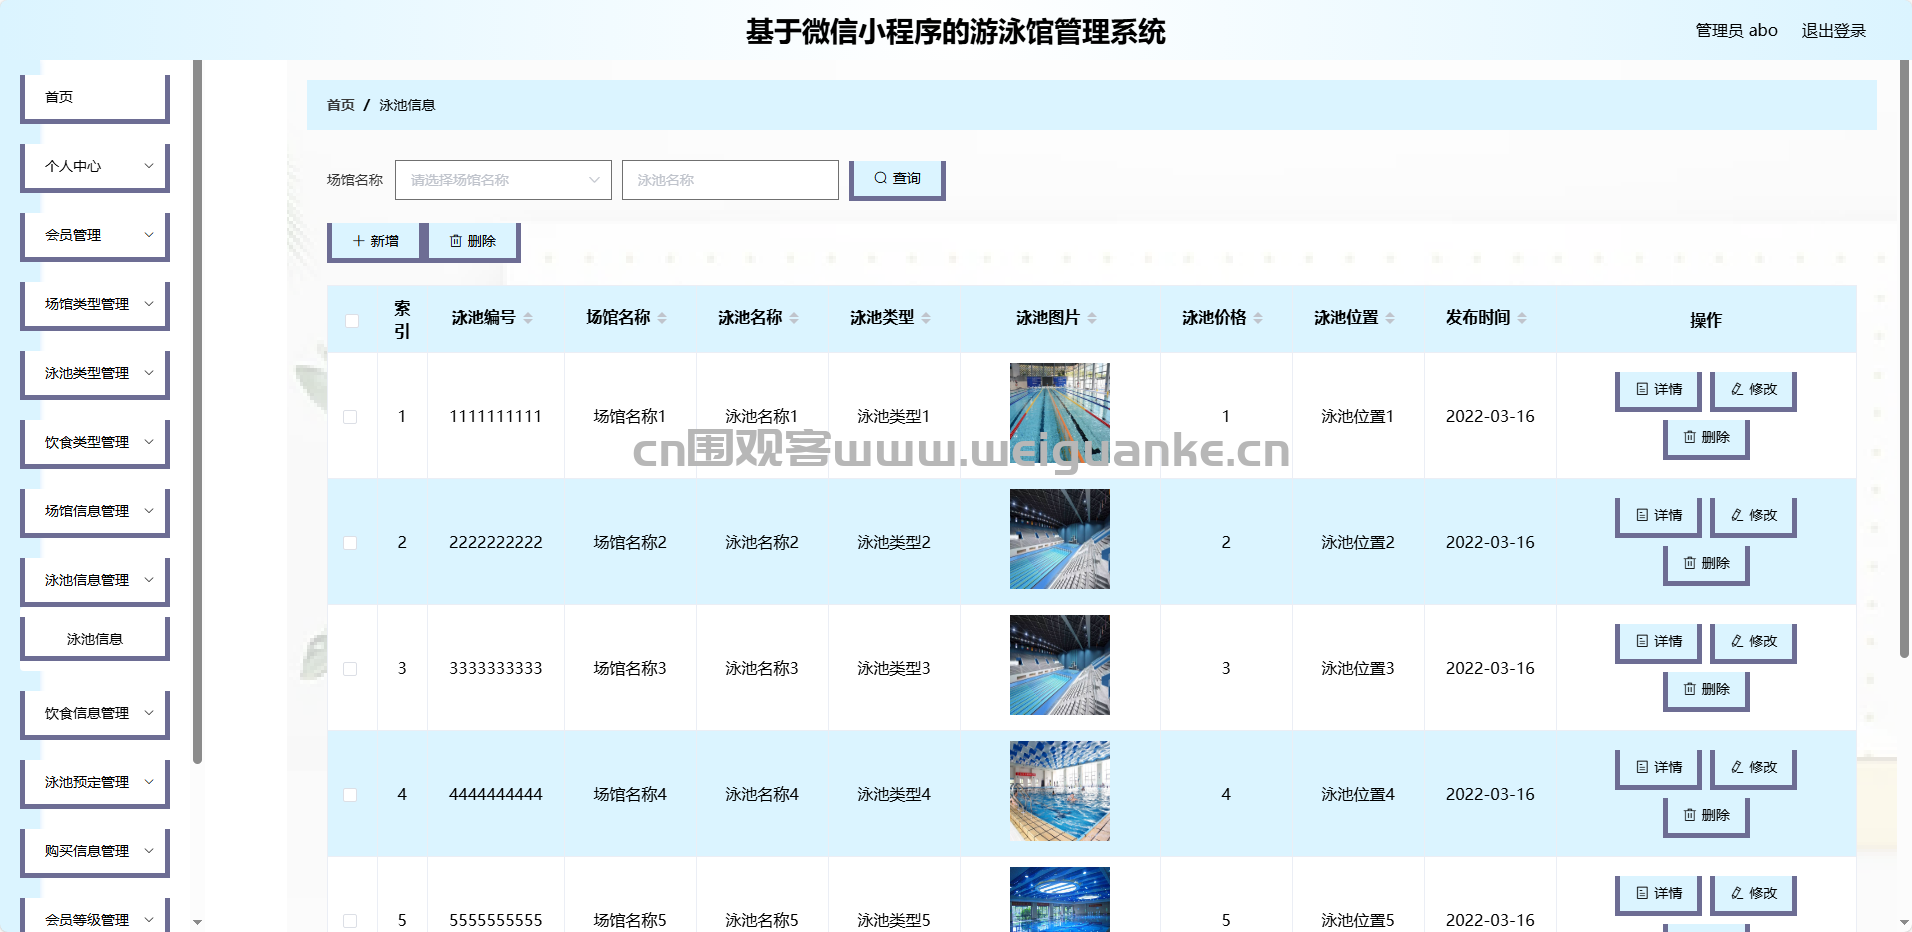The image size is (1912, 932).
Task: Click the 泳池名称 search input field
Action: click(x=730, y=180)
